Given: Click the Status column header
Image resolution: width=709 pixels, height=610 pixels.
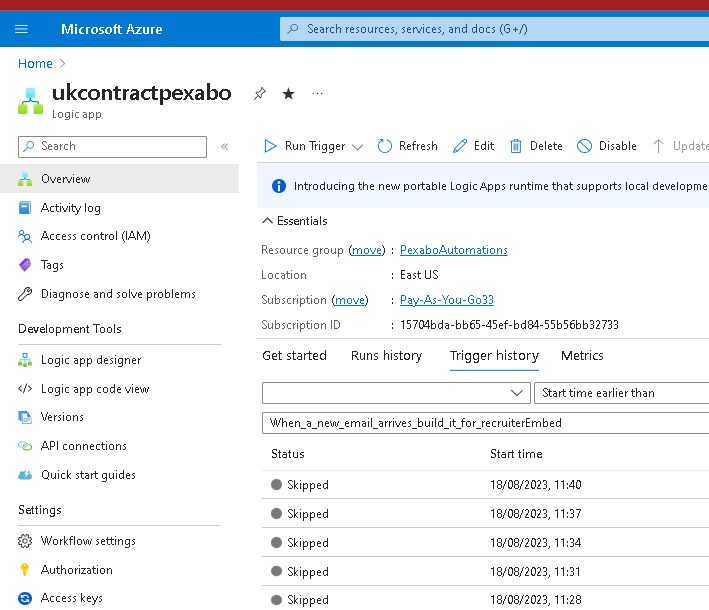Looking at the screenshot, I should 288,454.
